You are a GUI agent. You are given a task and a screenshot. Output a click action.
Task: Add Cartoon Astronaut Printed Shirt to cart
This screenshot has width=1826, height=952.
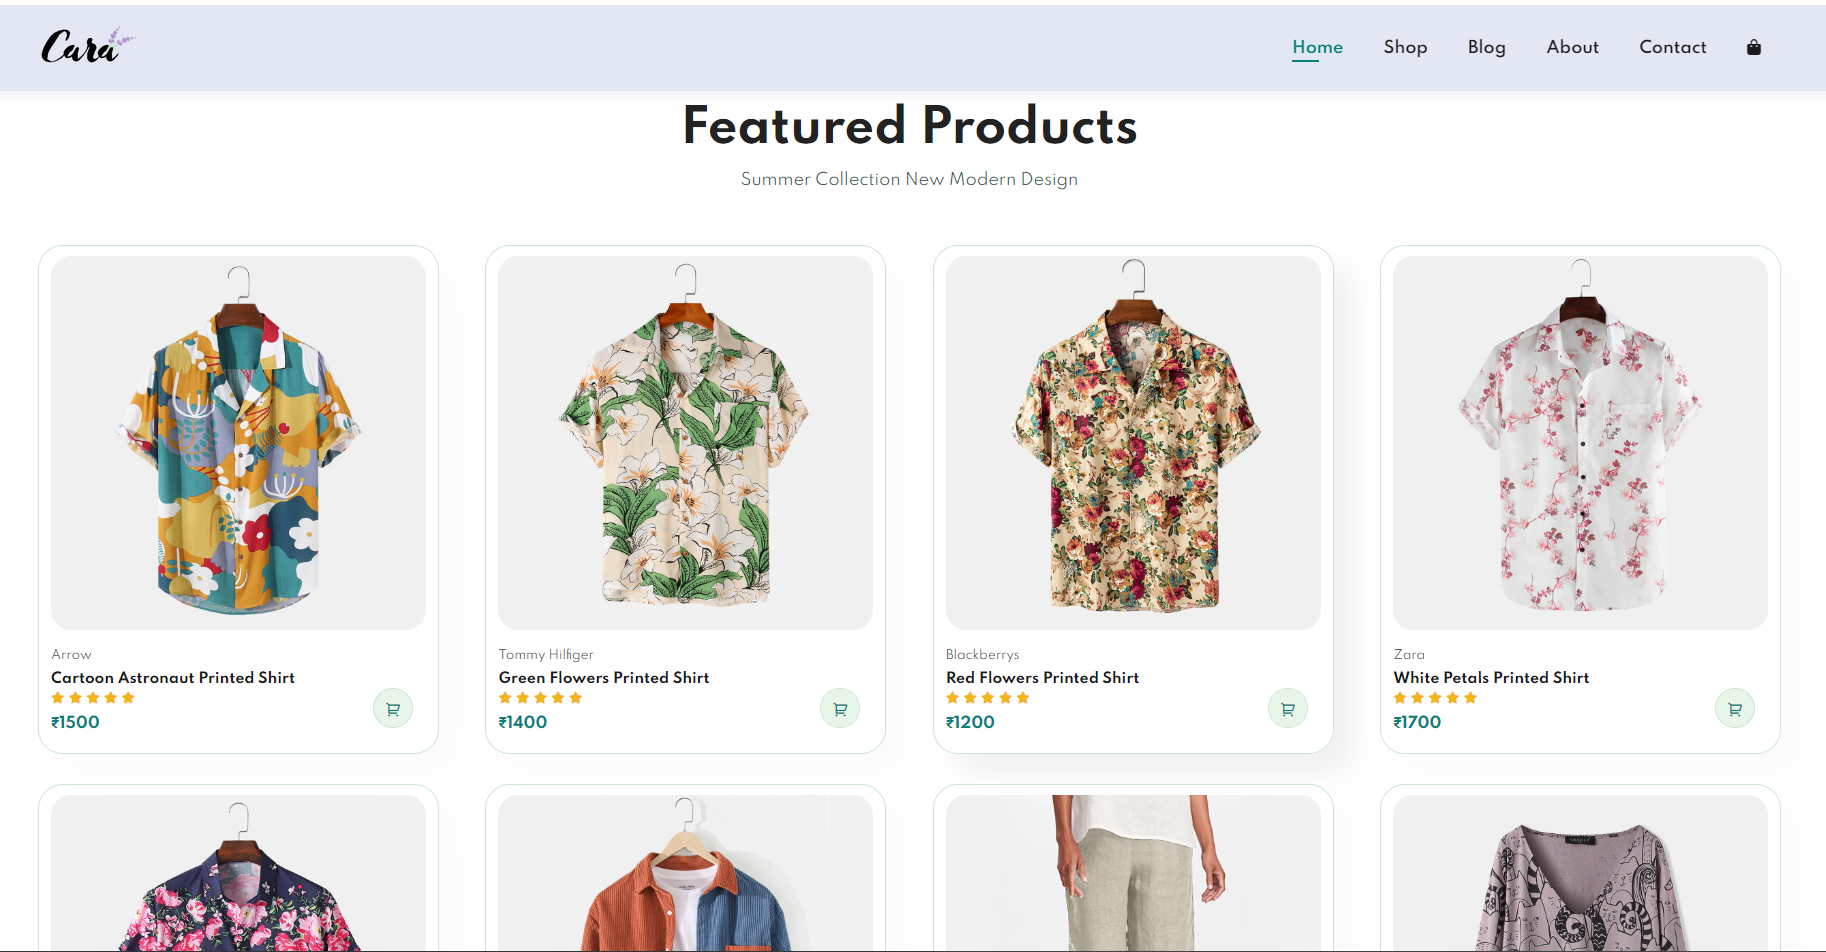coord(393,709)
